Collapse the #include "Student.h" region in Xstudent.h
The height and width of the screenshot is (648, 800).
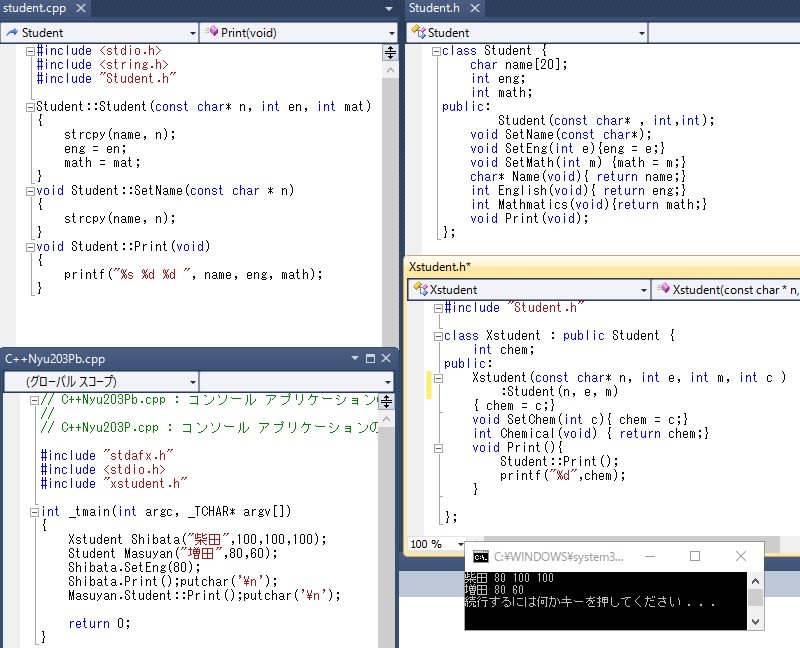438,308
